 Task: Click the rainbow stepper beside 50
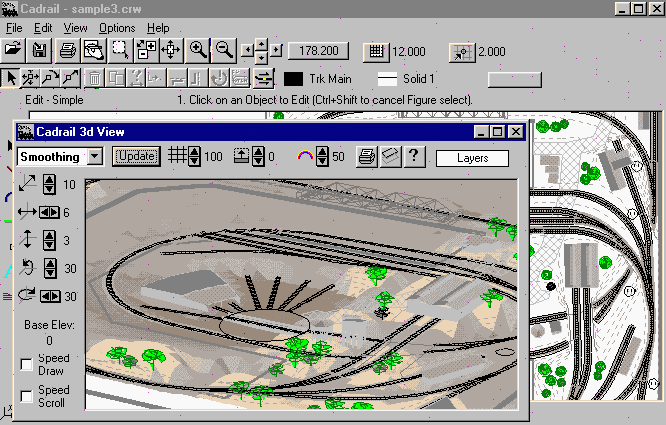pos(322,156)
